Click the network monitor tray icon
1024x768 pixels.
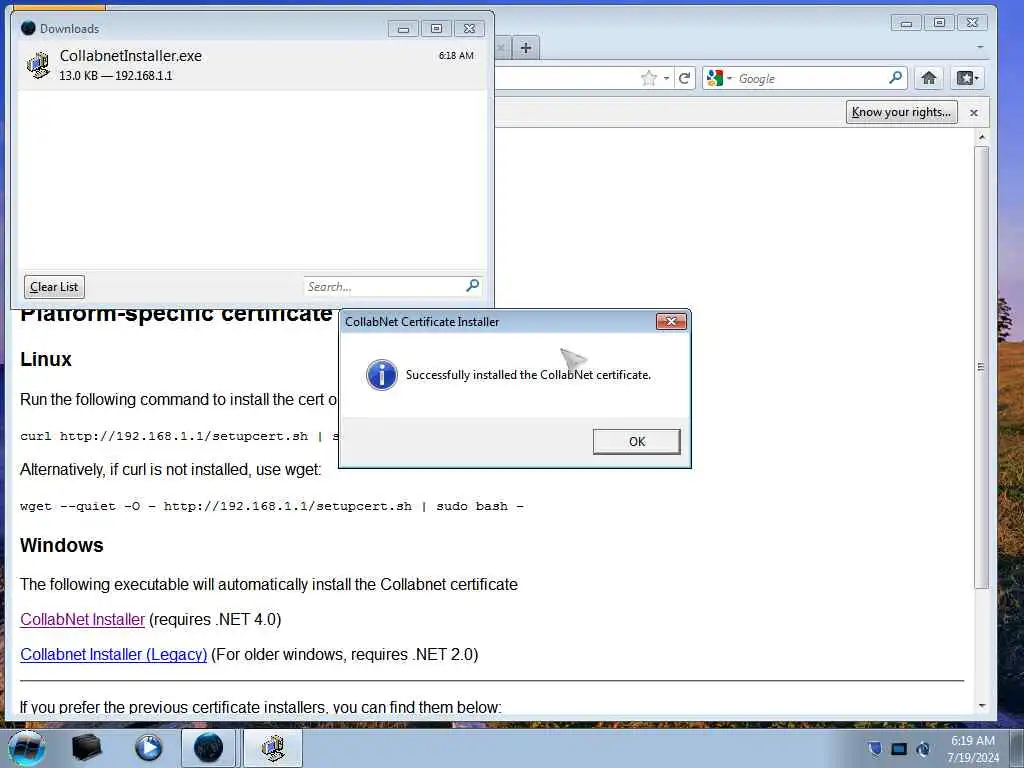899,748
